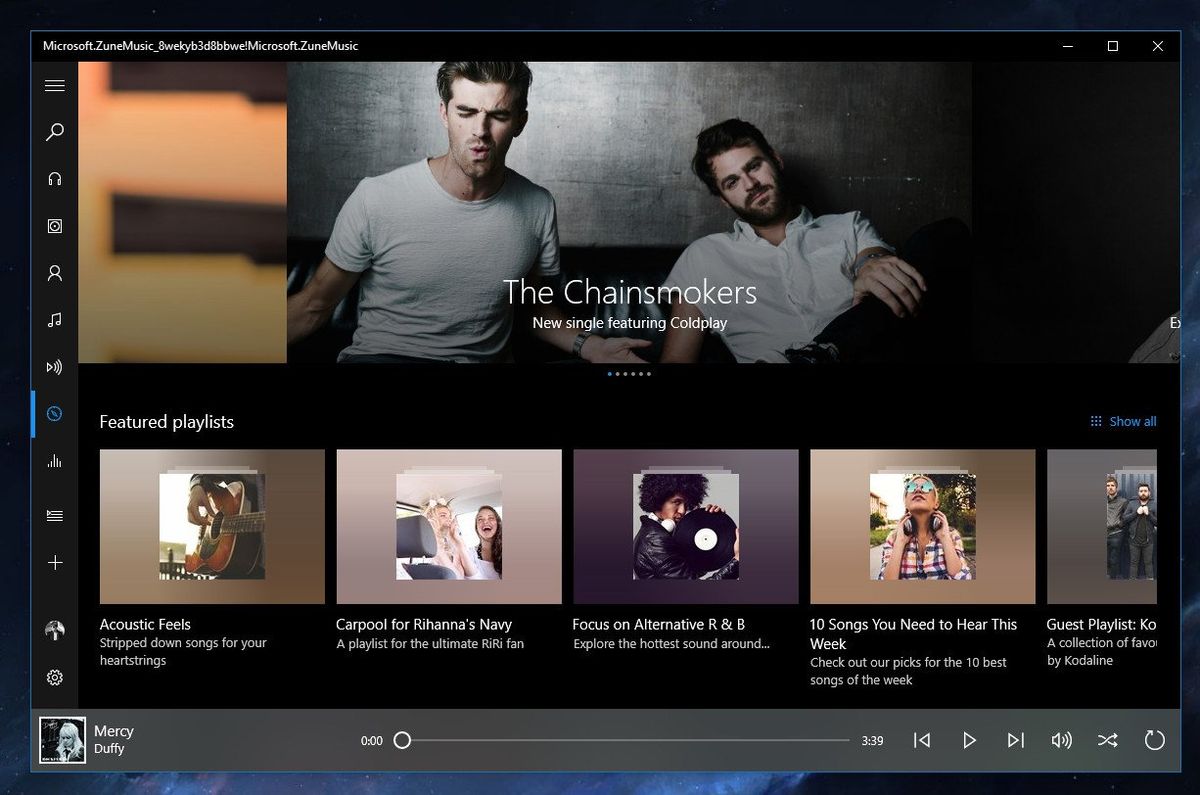Open the Acoustic Feels playlist
The width and height of the screenshot is (1200, 795).
[211, 527]
